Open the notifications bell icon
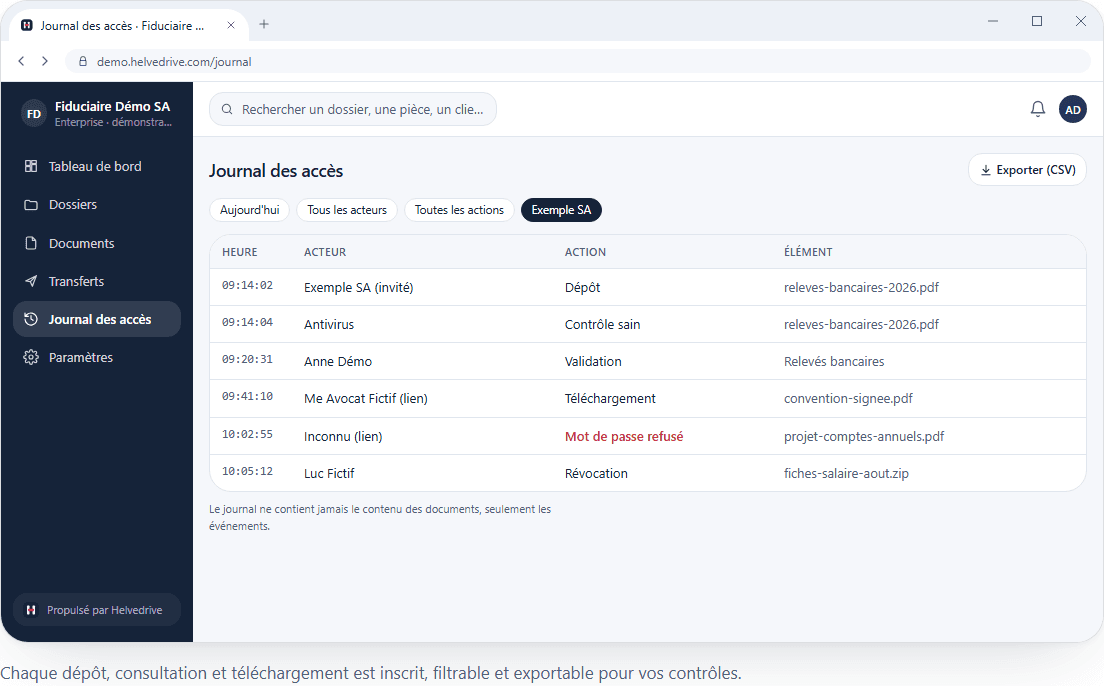Screen dimensions: 1104x686 pyautogui.click(x=1038, y=109)
